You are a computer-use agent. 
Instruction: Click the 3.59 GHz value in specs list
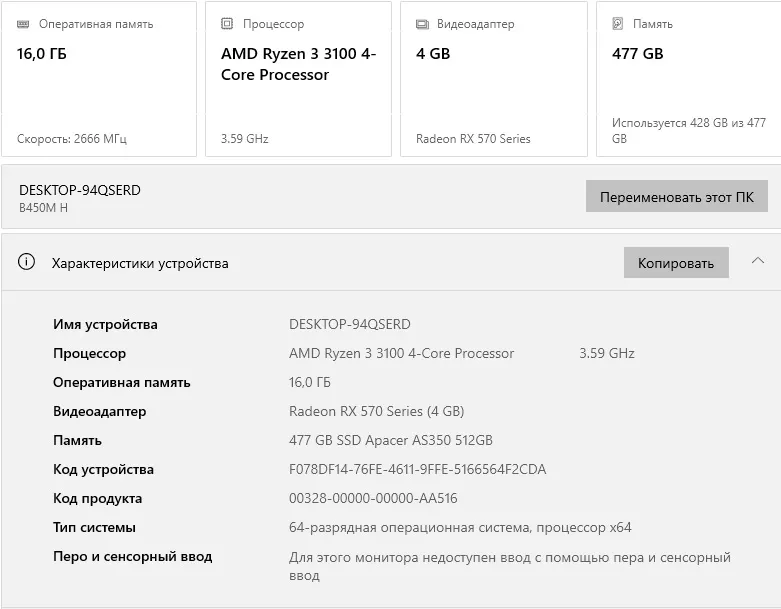[x=607, y=354]
